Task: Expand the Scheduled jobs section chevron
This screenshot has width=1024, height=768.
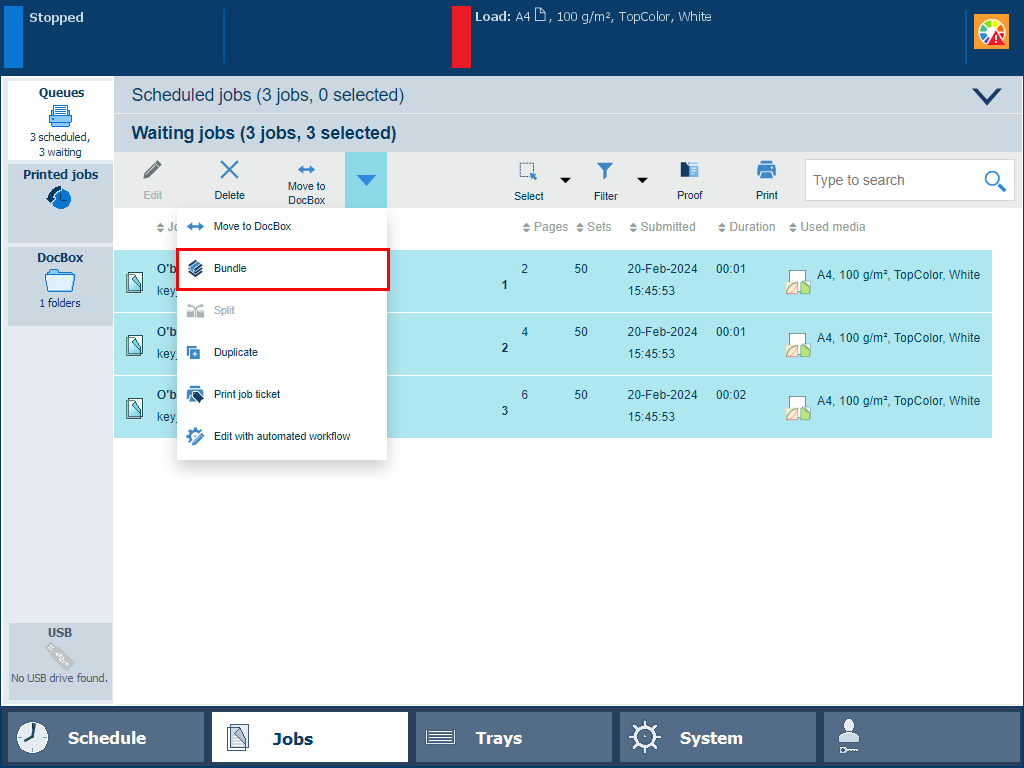Action: coord(986,96)
